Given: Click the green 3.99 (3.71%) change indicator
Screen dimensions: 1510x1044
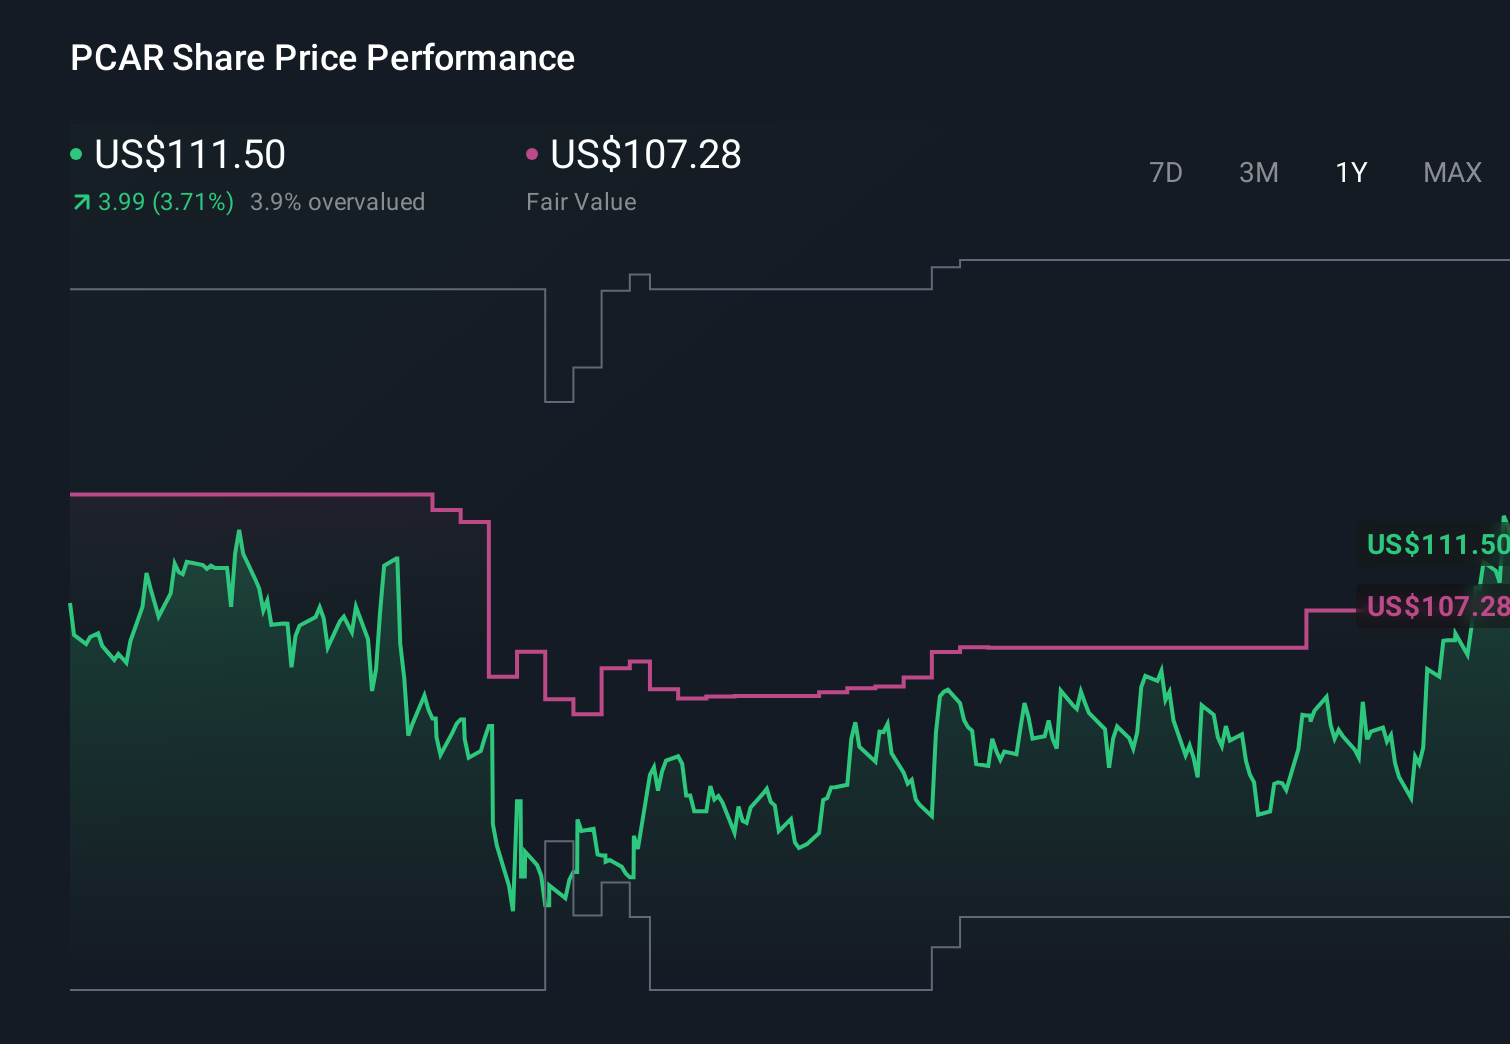Looking at the screenshot, I should pos(164,201).
